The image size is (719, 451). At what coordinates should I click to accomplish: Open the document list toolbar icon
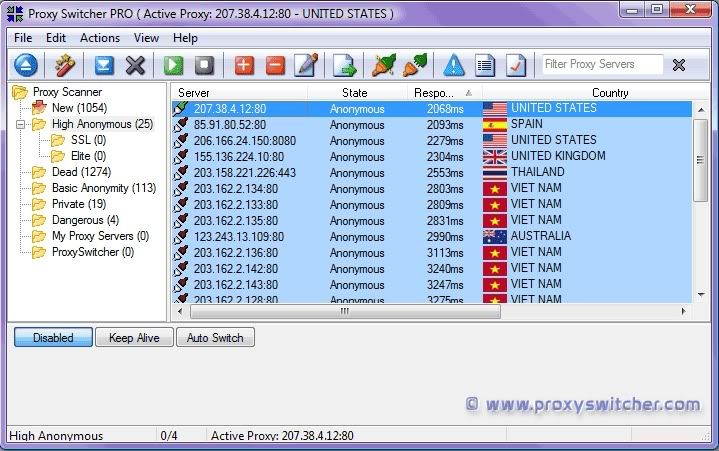(x=485, y=65)
